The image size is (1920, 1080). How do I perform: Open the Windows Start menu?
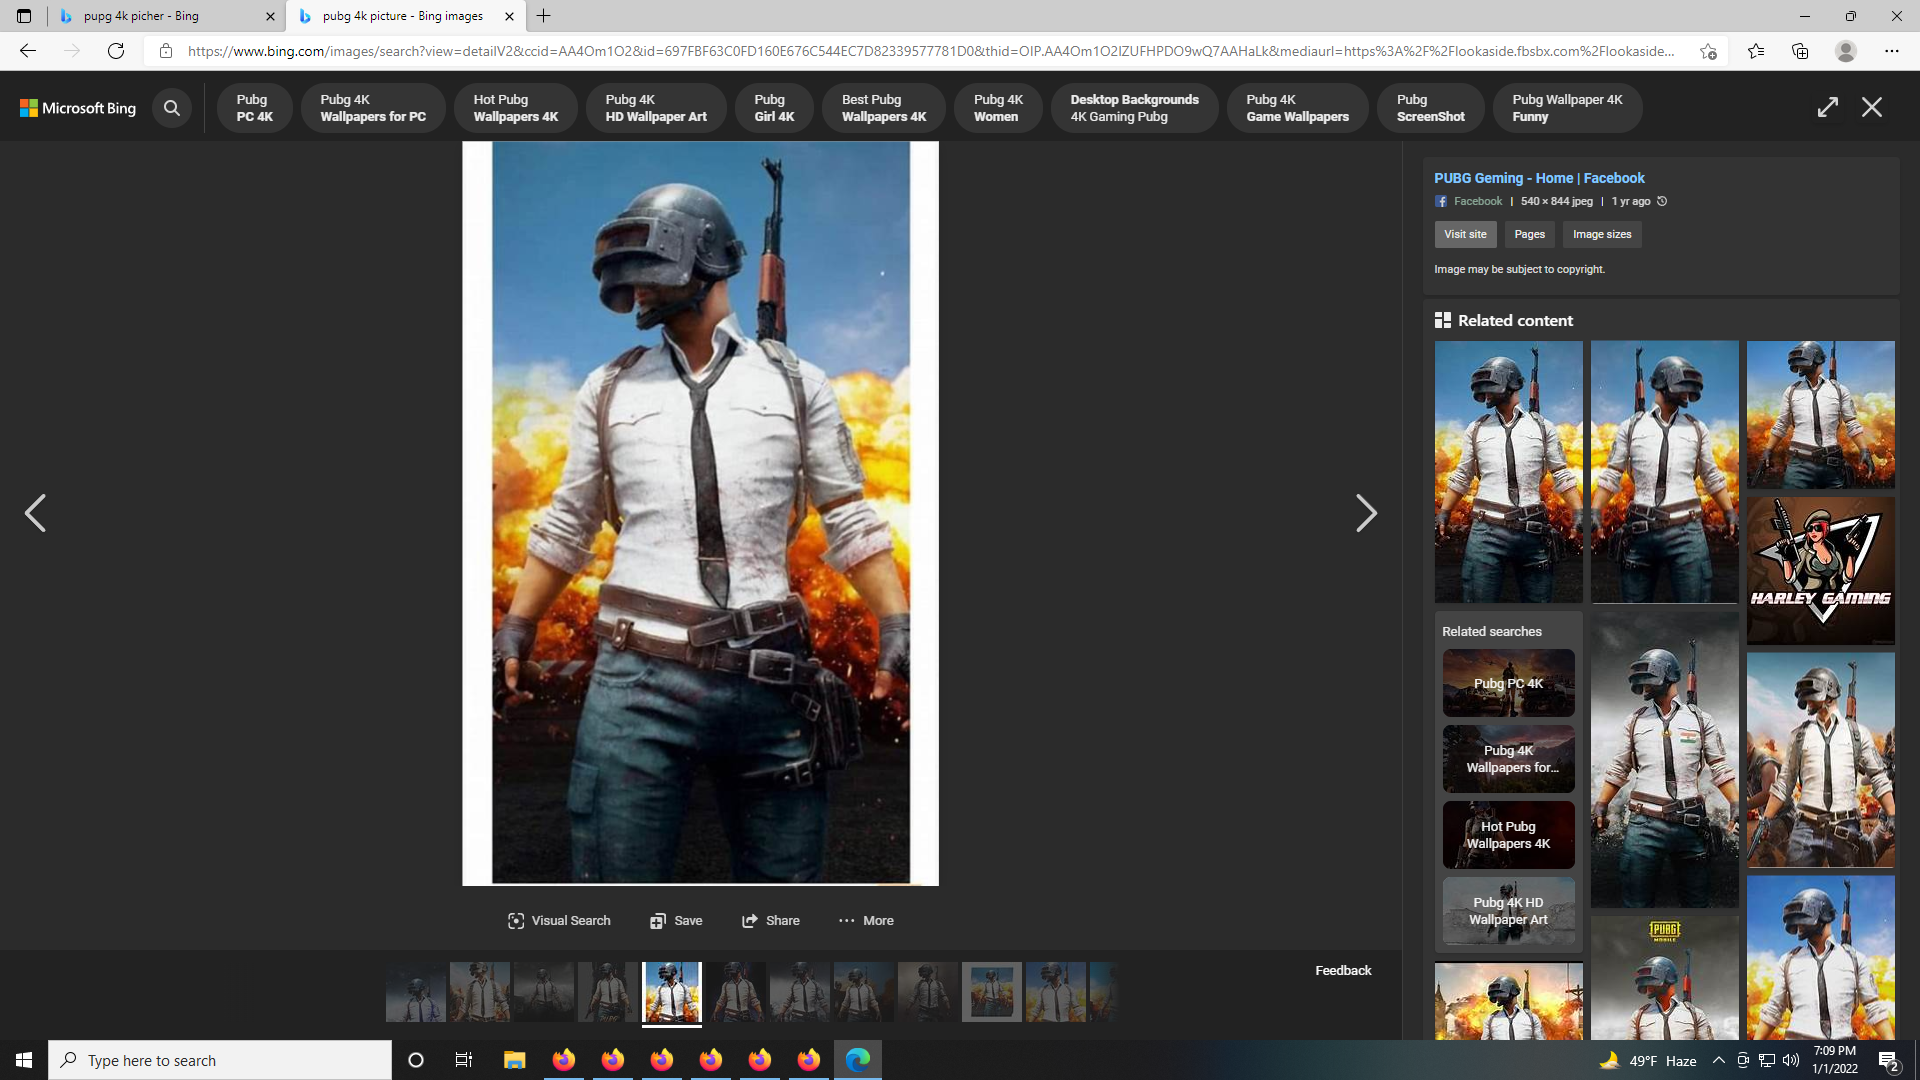click(x=24, y=1060)
